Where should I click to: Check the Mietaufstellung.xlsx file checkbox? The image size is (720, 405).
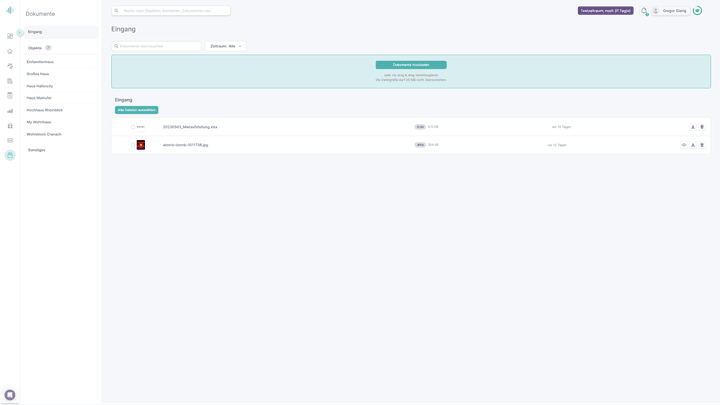coord(133,127)
